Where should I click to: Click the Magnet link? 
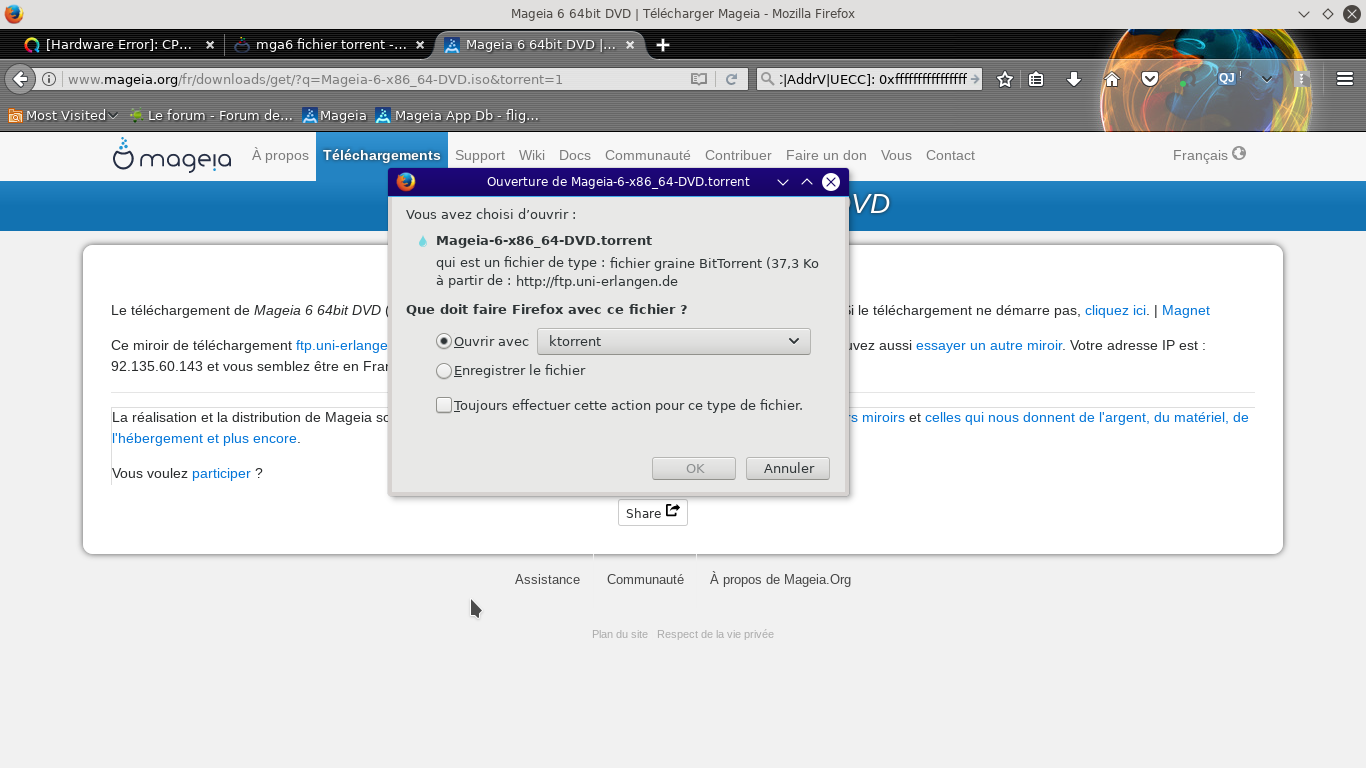pos(1186,310)
